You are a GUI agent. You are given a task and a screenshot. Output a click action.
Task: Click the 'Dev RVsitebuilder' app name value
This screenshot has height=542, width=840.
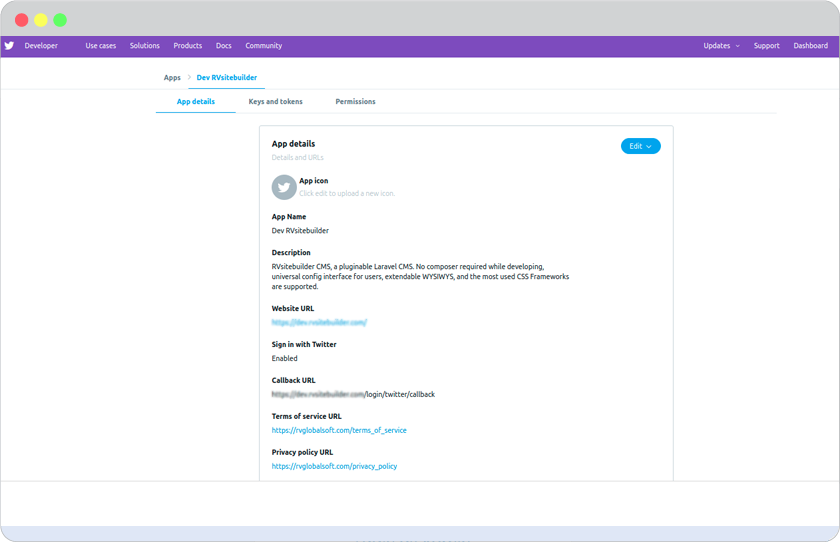pyautogui.click(x=300, y=231)
